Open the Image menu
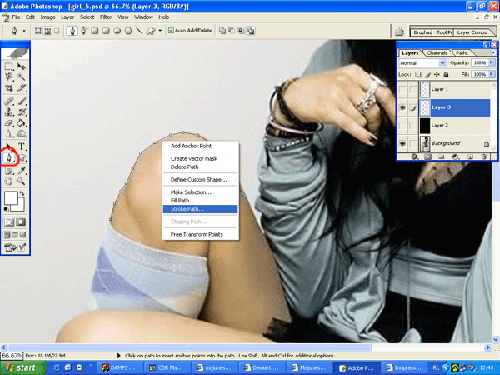 coord(48,17)
